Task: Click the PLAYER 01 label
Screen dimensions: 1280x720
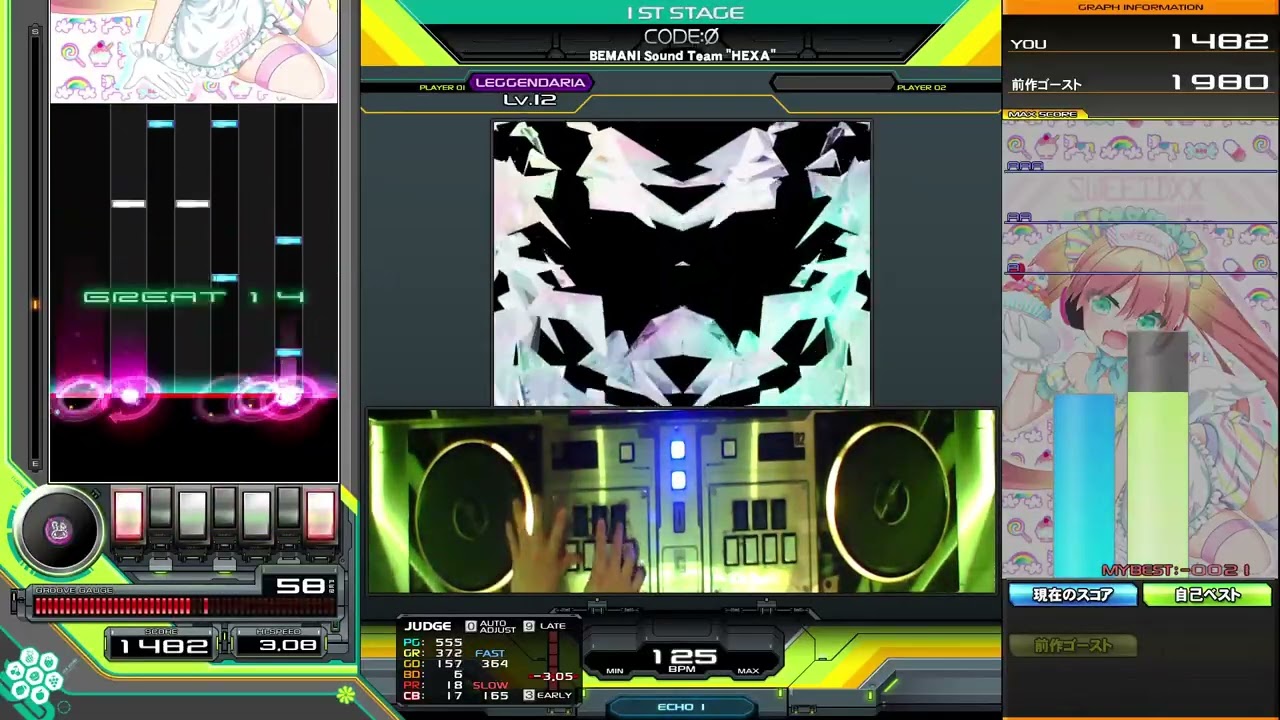Action: (x=442, y=88)
